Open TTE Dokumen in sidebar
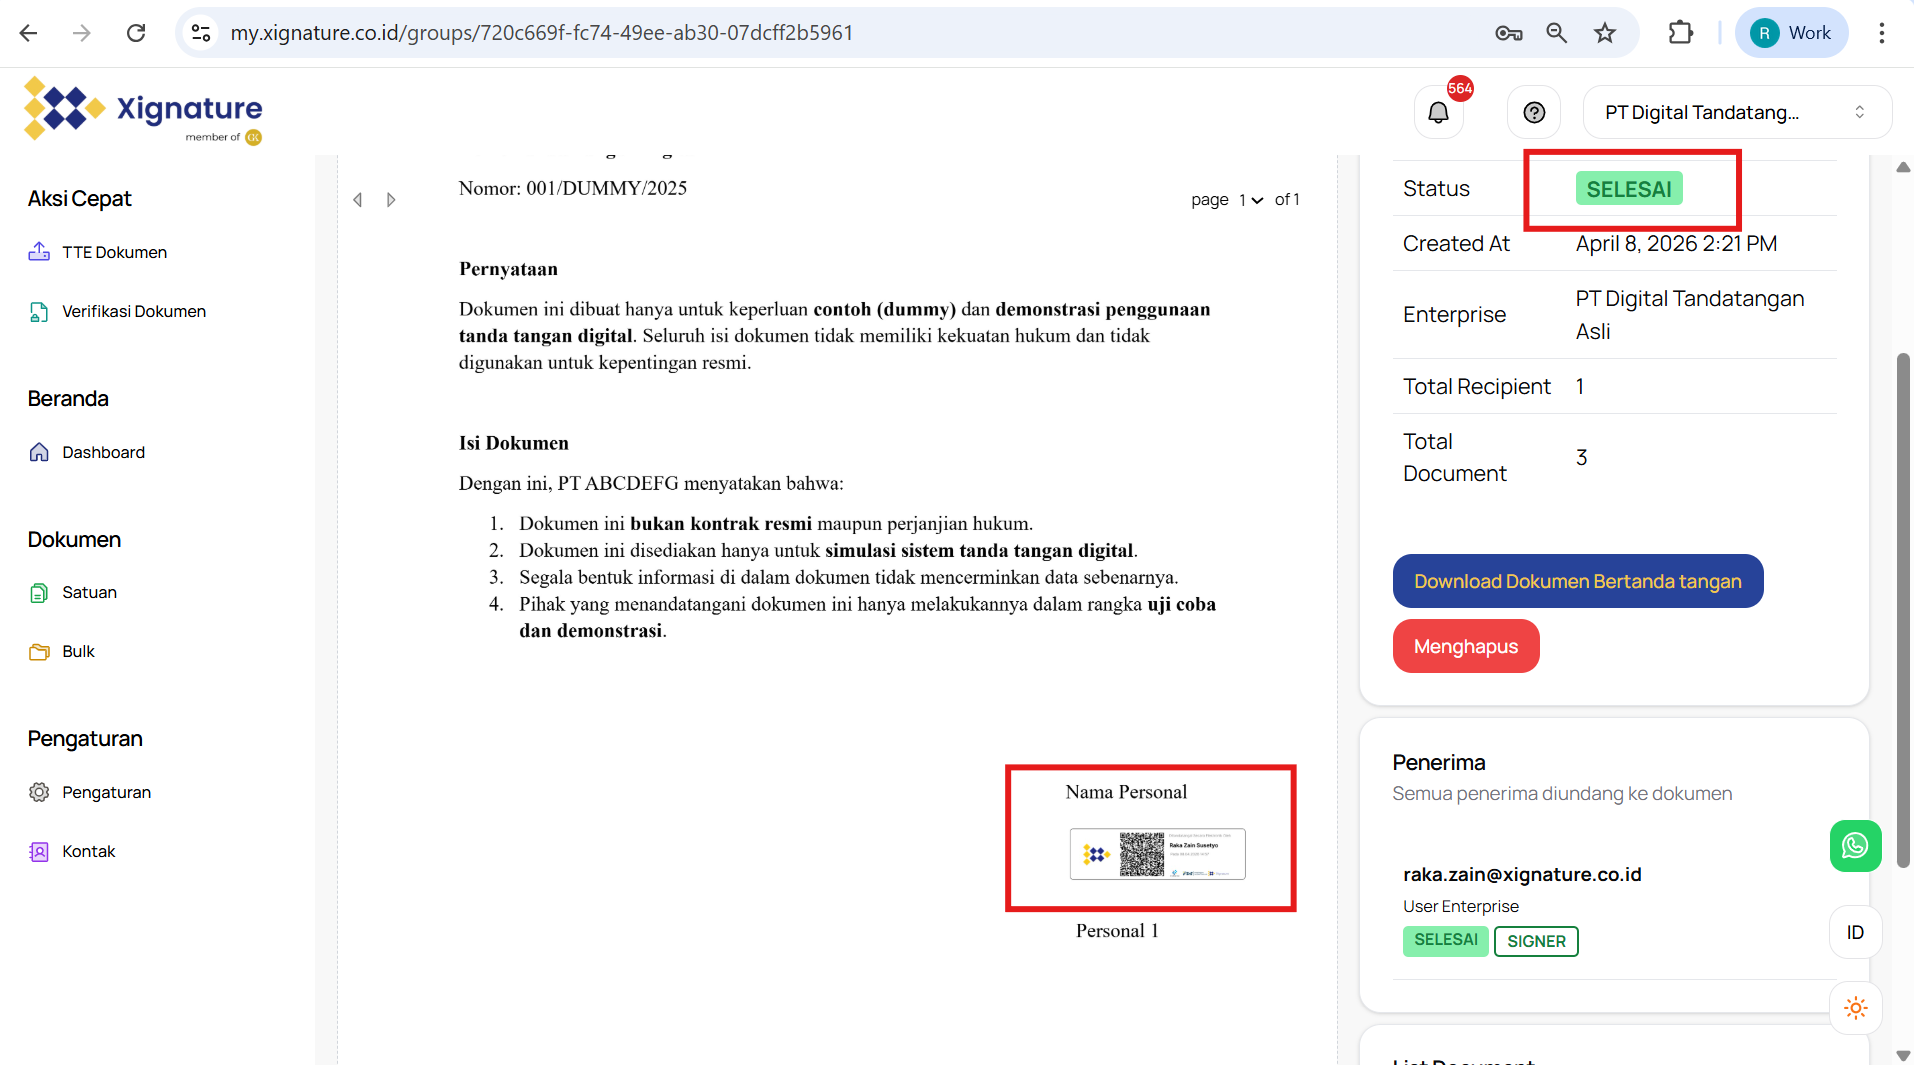 click(x=114, y=252)
